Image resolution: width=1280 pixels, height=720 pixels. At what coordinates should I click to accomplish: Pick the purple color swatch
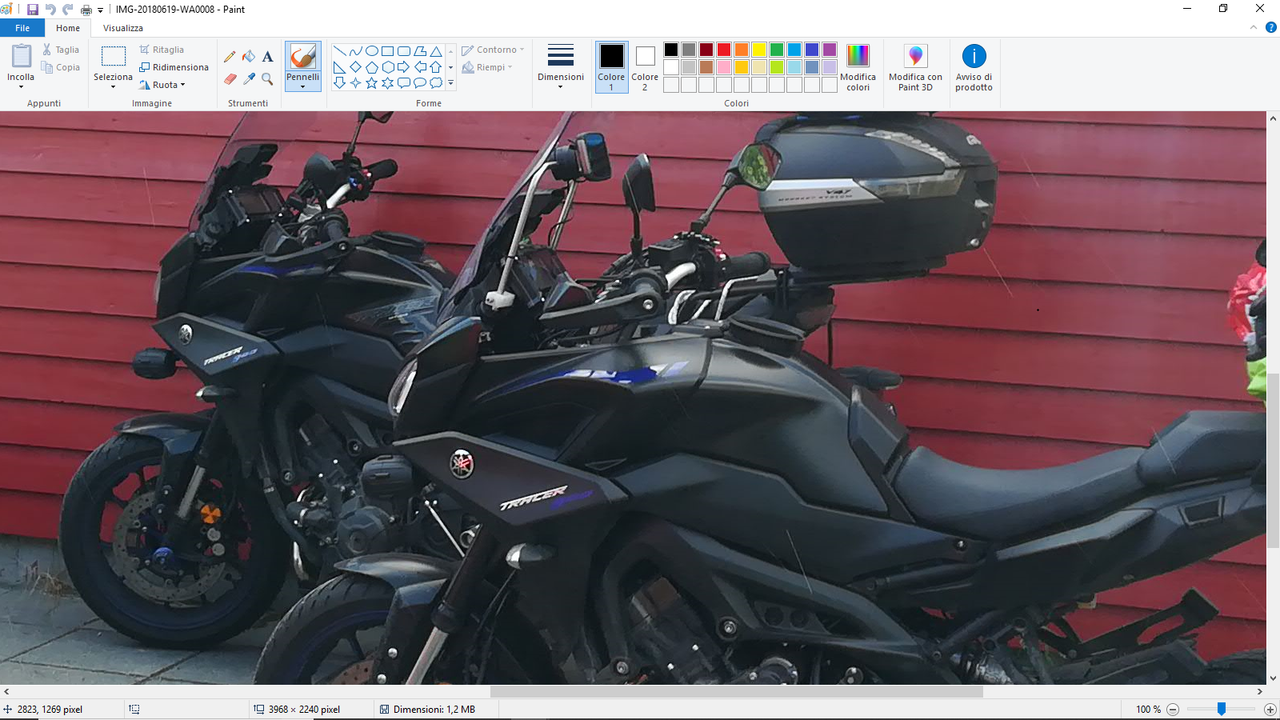coord(829,50)
